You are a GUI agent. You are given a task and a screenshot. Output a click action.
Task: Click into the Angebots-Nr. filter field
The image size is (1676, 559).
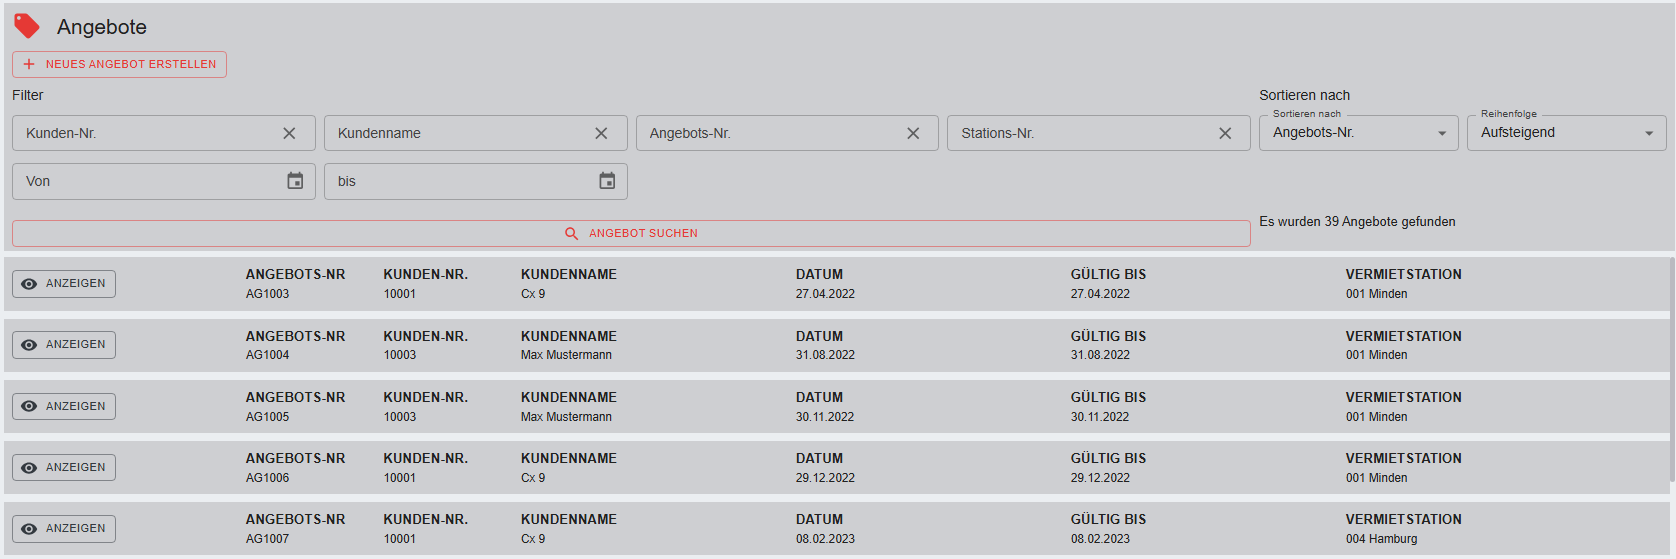(x=767, y=133)
